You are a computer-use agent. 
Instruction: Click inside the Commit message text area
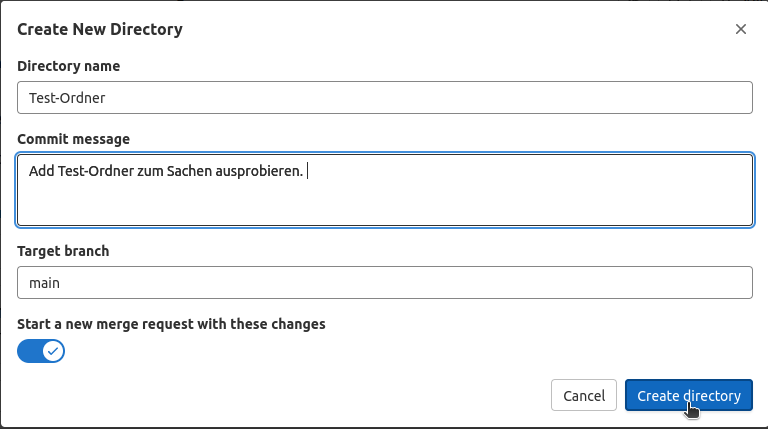pos(385,190)
